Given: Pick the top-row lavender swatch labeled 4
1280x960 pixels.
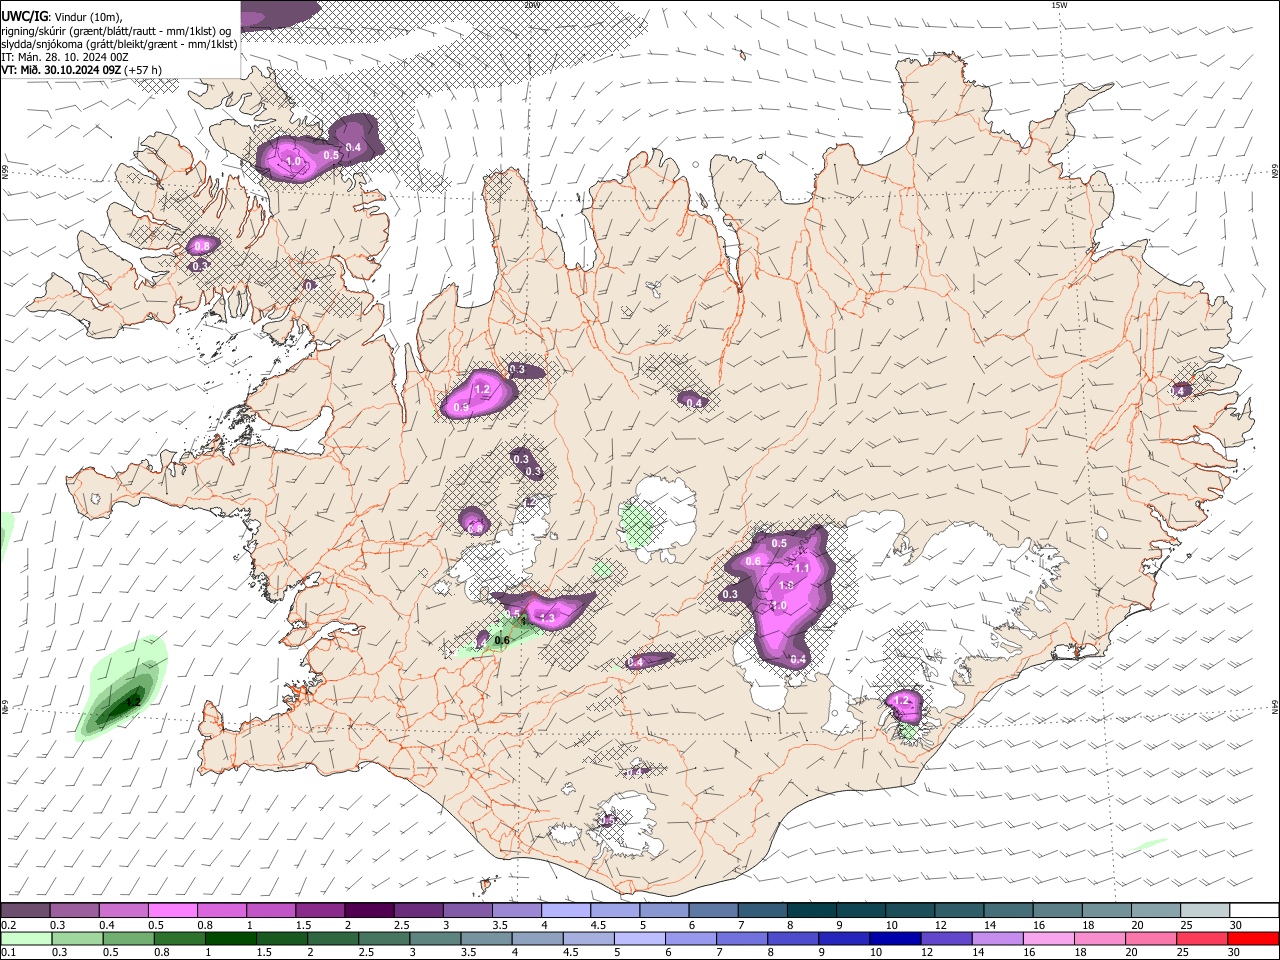Looking at the screenshot, I should (566, 911).
